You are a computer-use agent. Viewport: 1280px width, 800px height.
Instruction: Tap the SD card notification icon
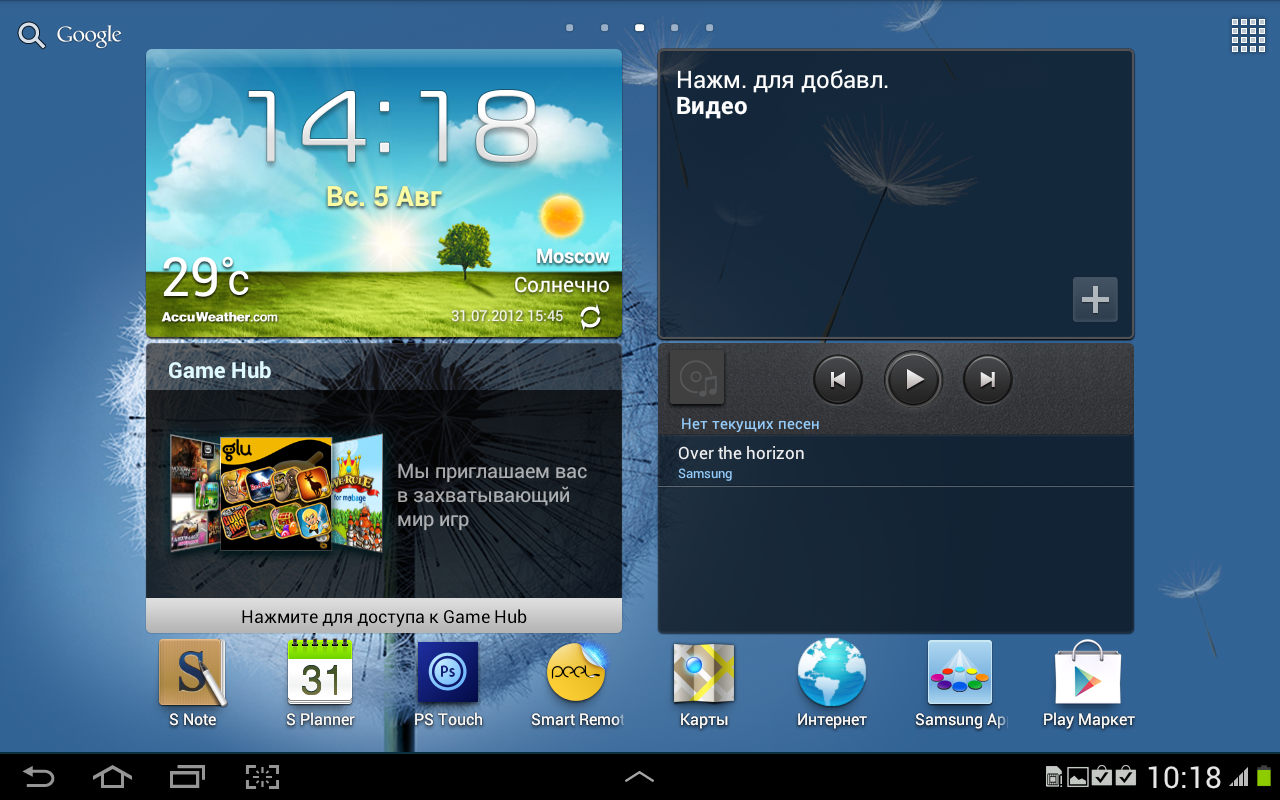1054,777
